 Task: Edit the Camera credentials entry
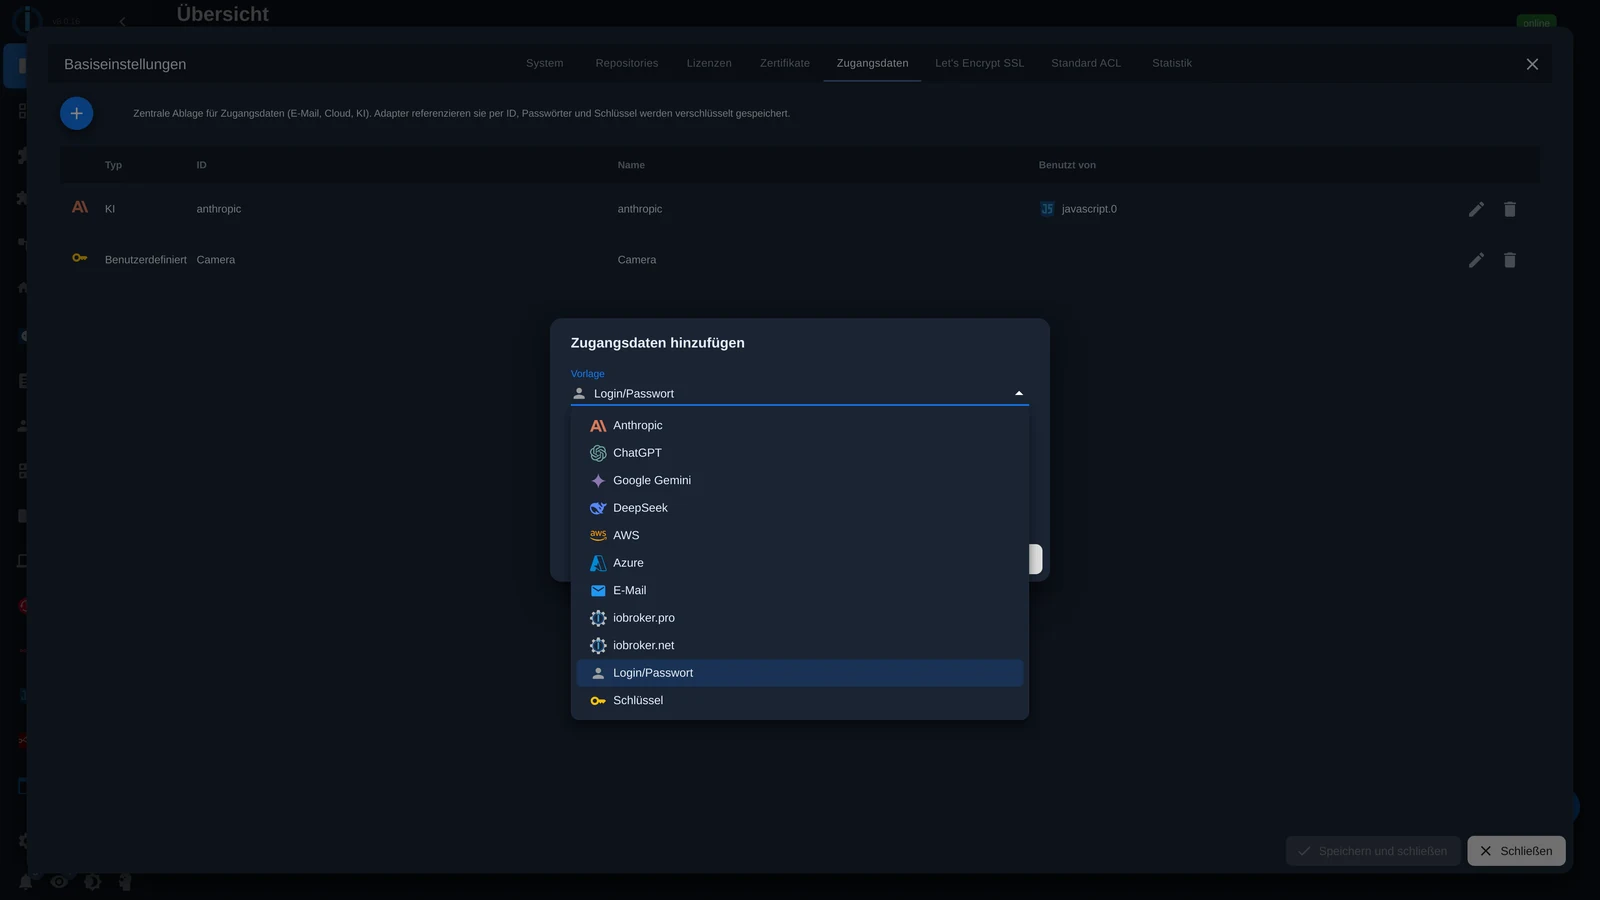(x=1476, y=260)
